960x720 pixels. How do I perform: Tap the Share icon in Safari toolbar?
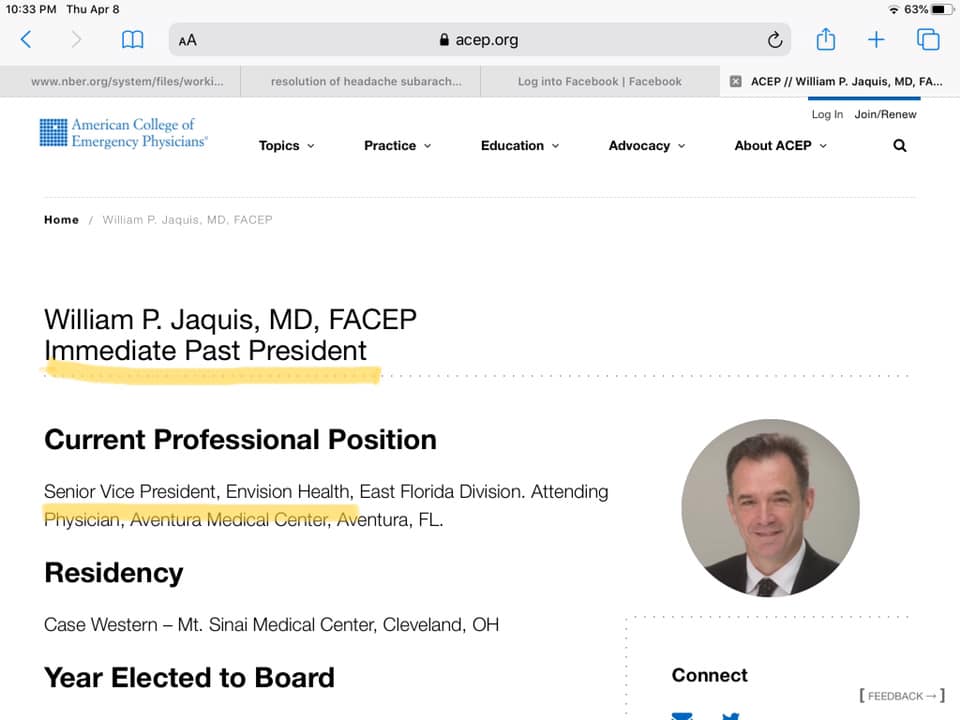coord(825,40)
